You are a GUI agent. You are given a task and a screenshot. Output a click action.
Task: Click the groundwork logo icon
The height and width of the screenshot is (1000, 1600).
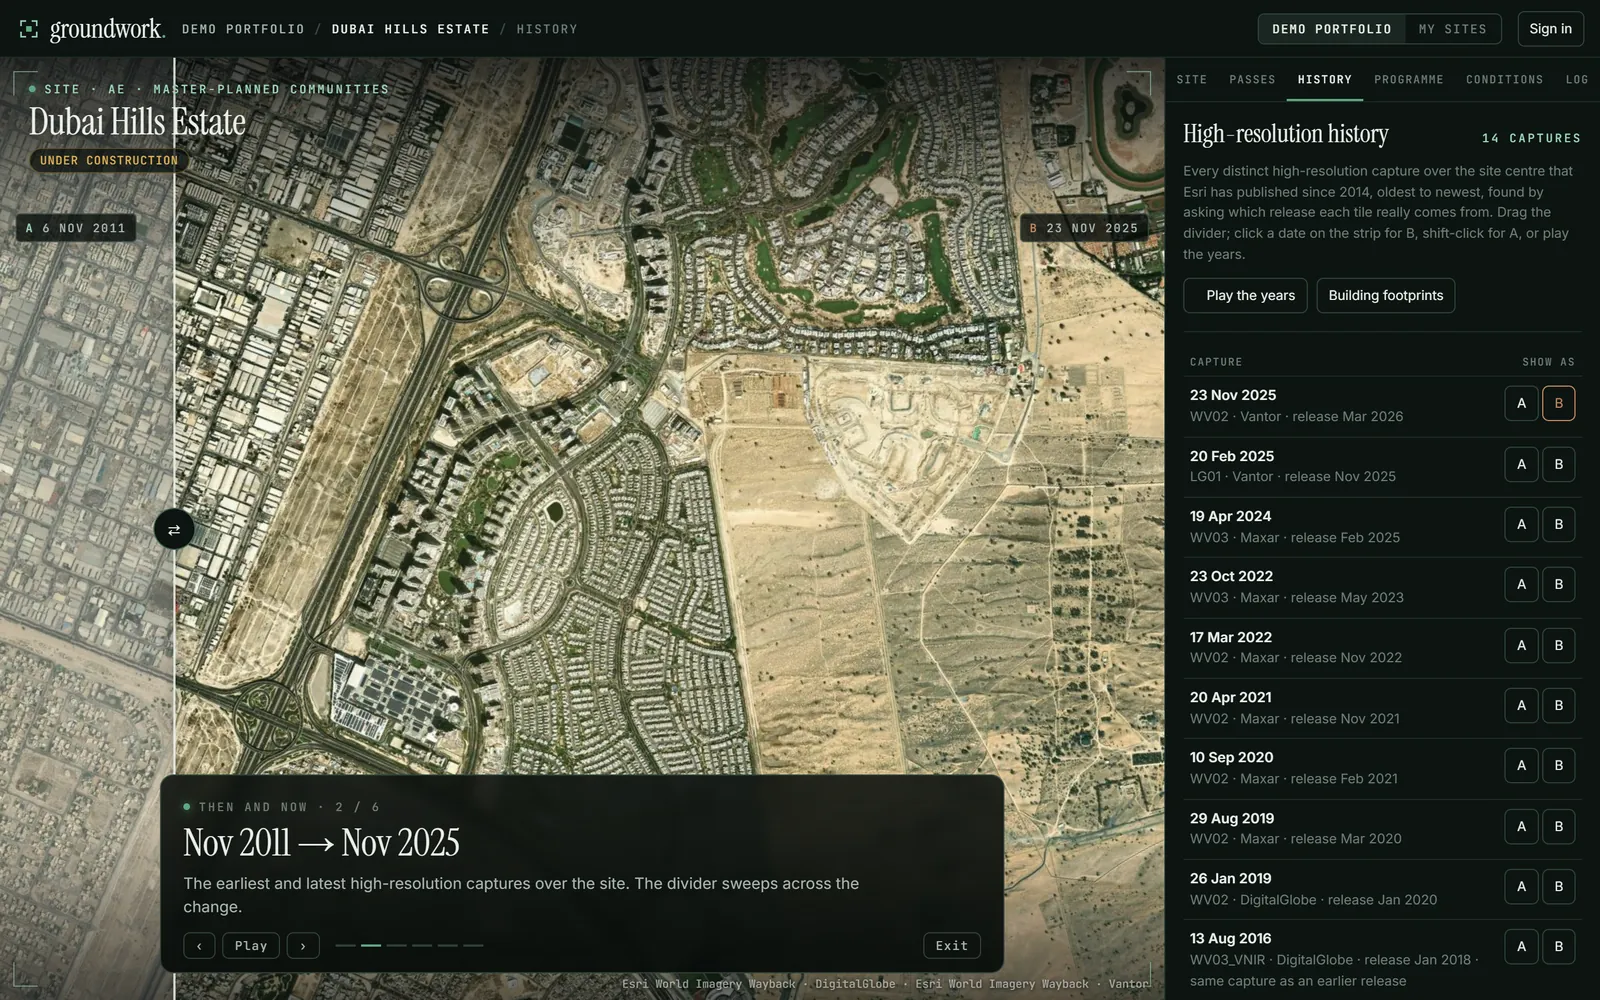pos(29,29)
